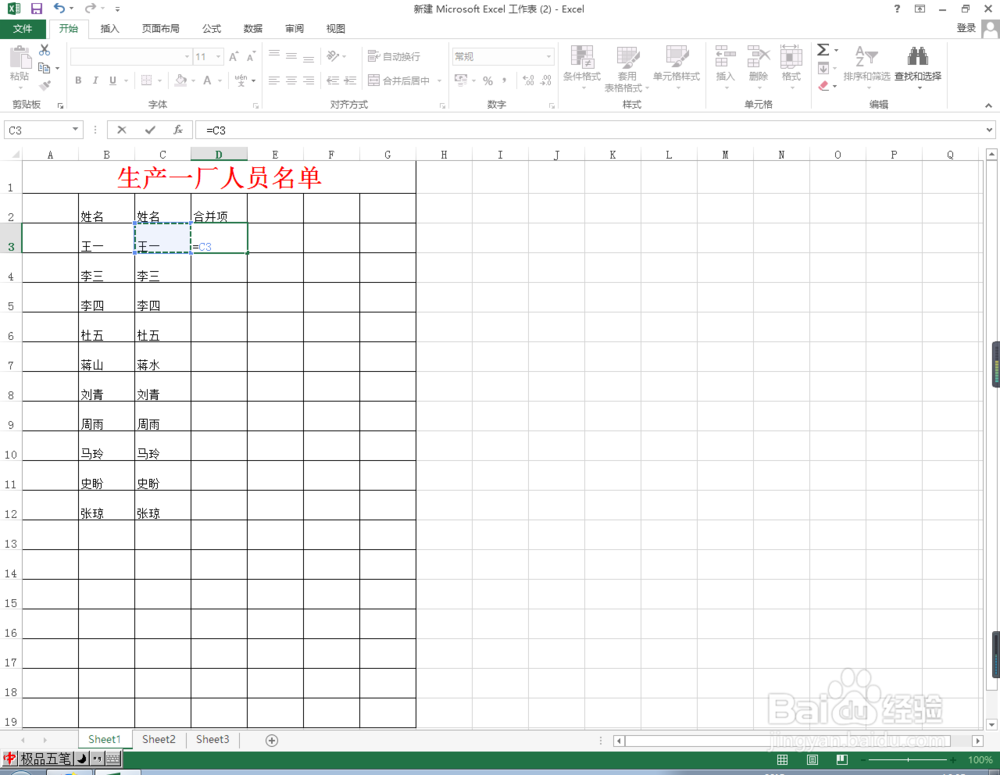1000x775 pixels.
Task: Open Format as Table (套用表格格式)
Action: 627,68
